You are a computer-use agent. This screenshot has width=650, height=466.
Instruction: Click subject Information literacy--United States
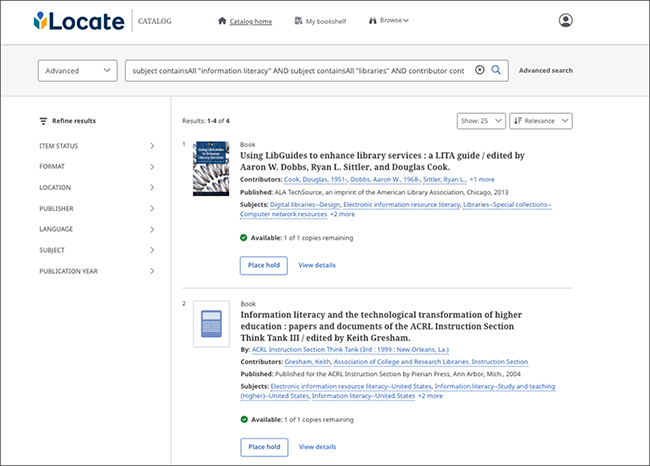coord(363,396)
